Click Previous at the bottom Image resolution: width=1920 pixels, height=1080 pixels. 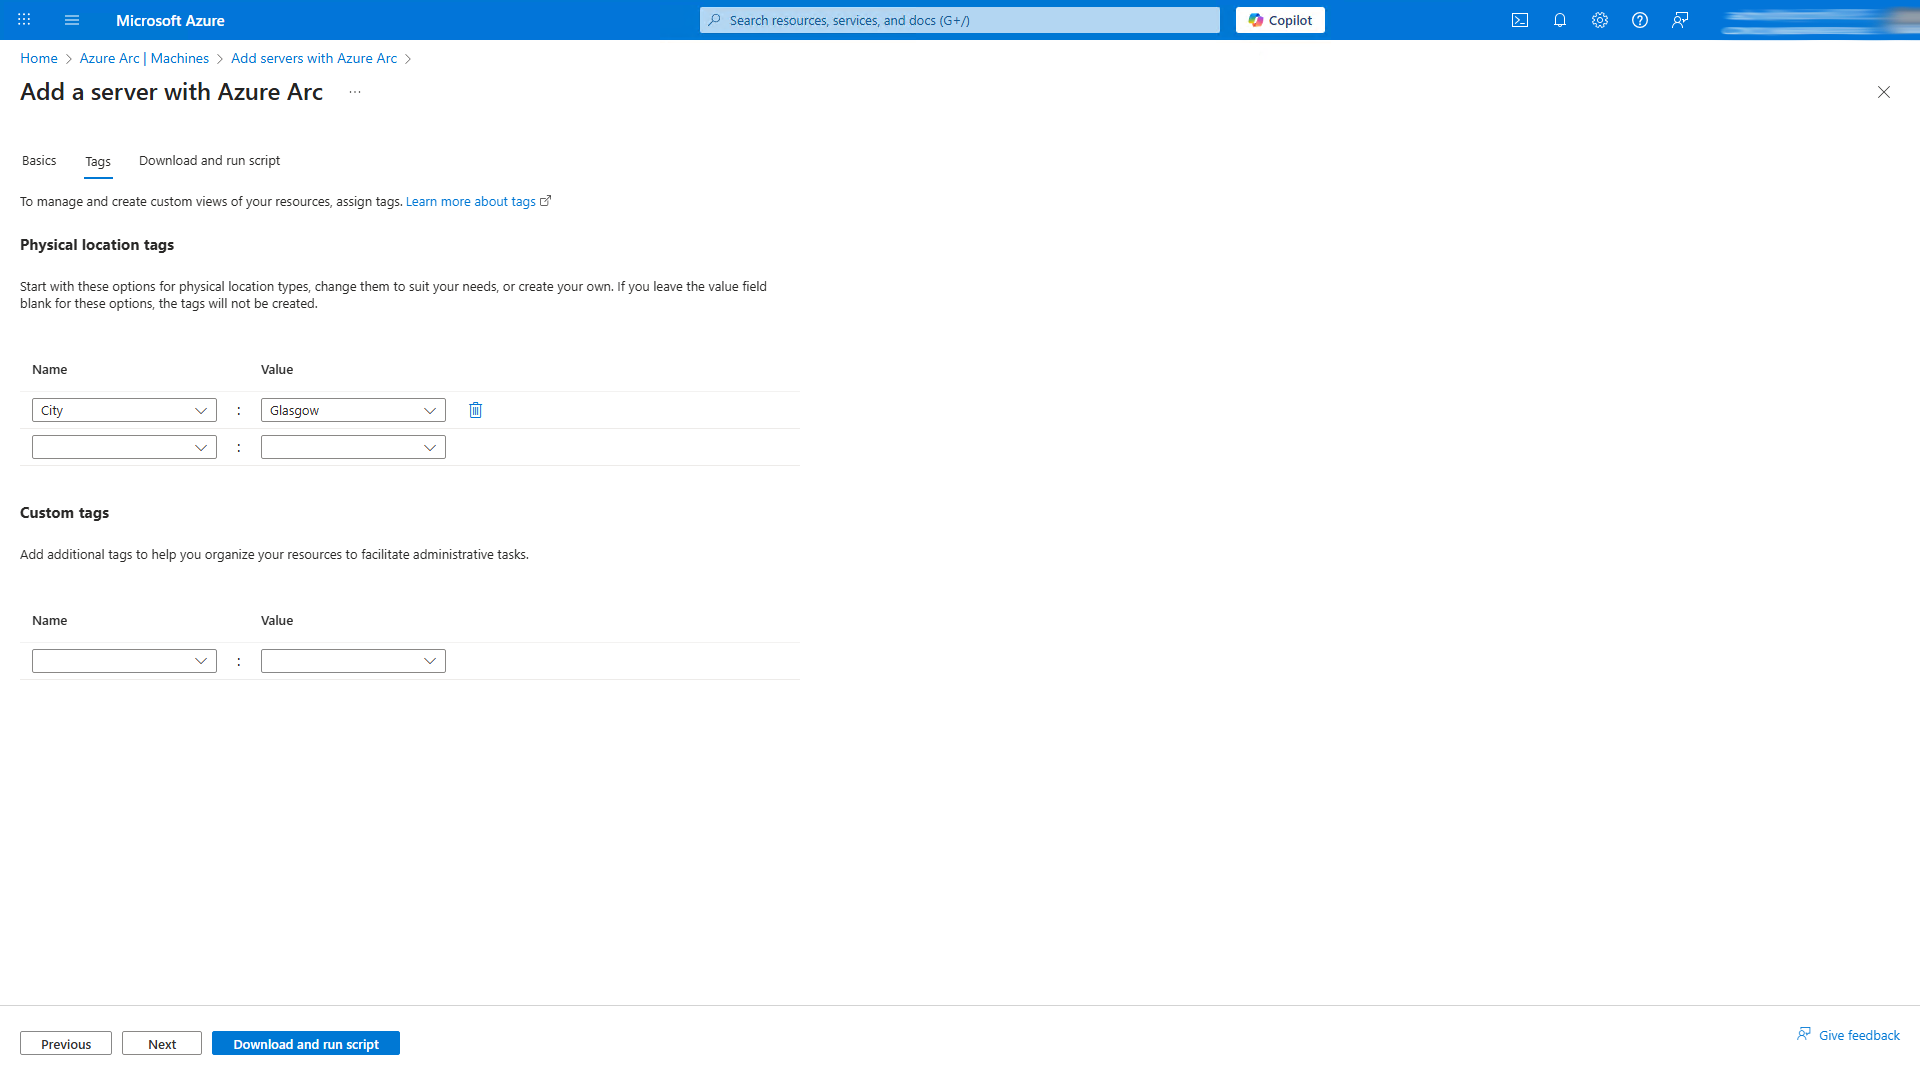(65, 1043)
